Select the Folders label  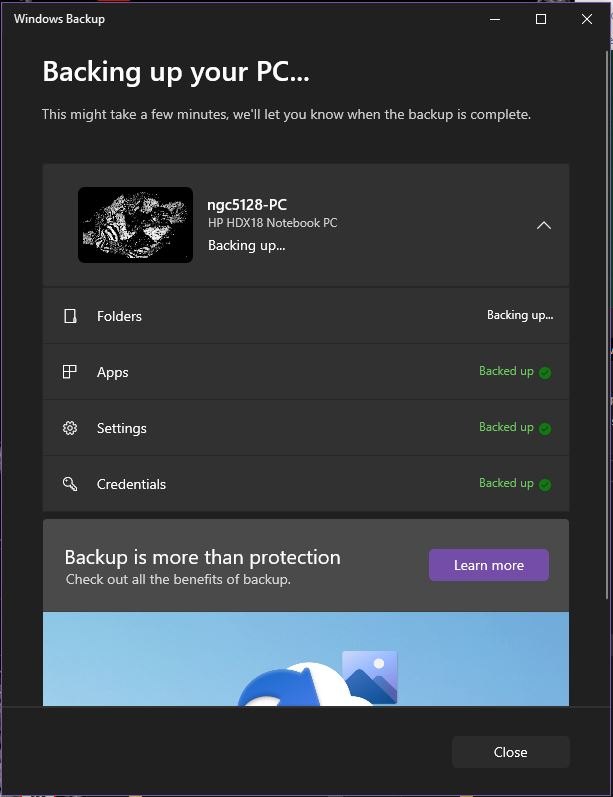pos(119,316)
